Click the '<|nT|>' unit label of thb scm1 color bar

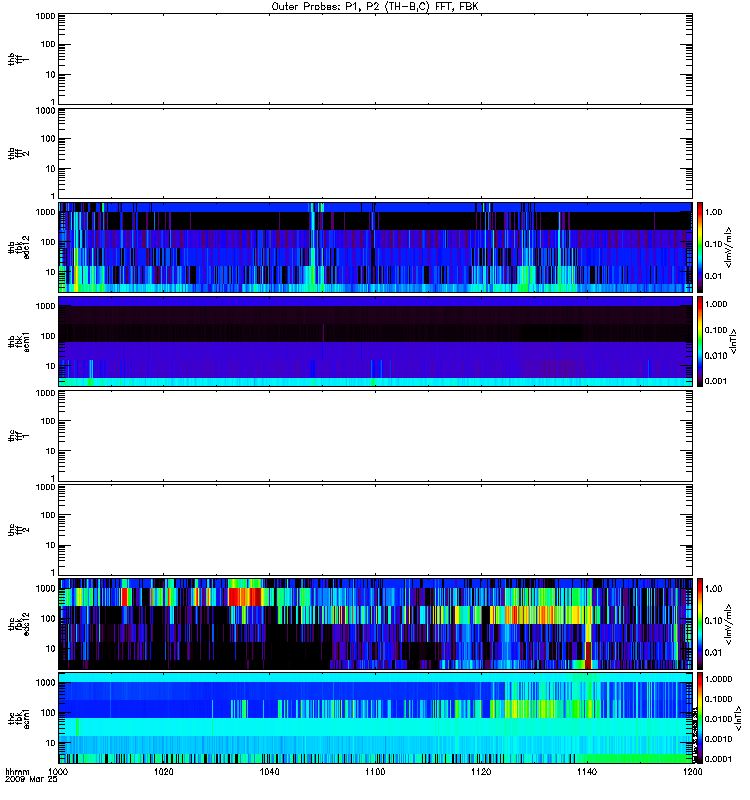[734, 341]
